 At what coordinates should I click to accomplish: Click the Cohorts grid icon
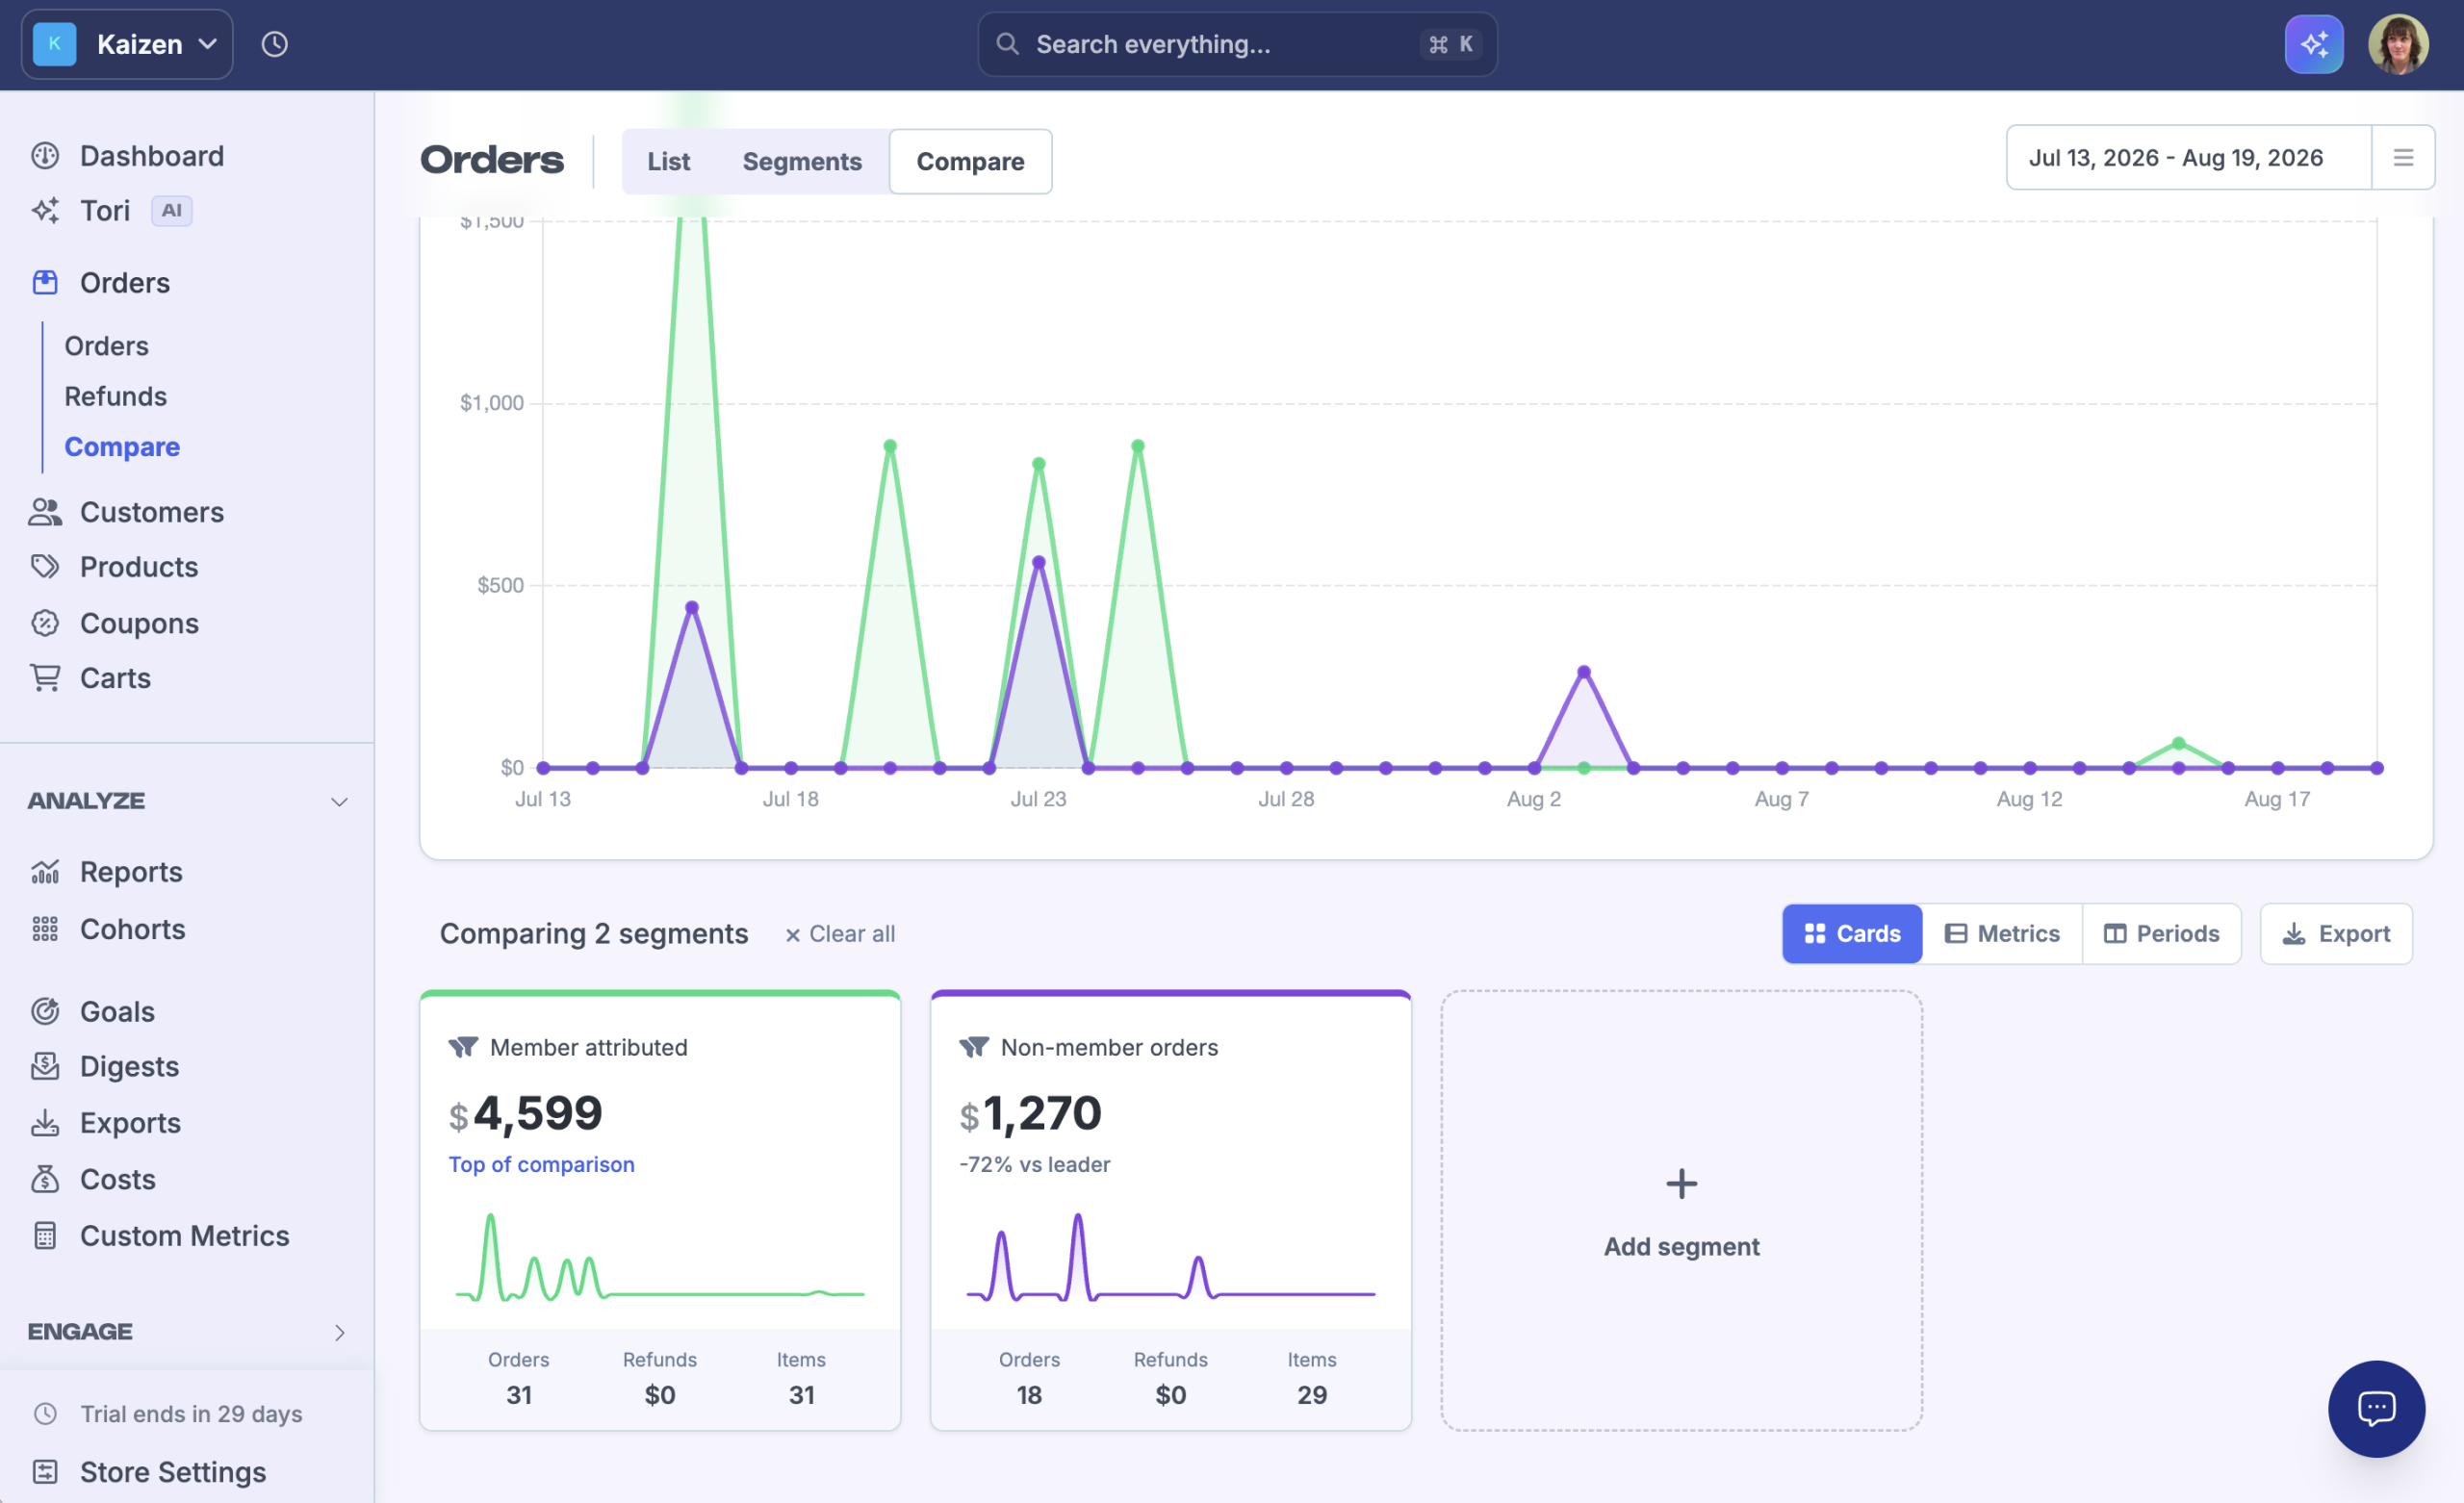[45, 929]
